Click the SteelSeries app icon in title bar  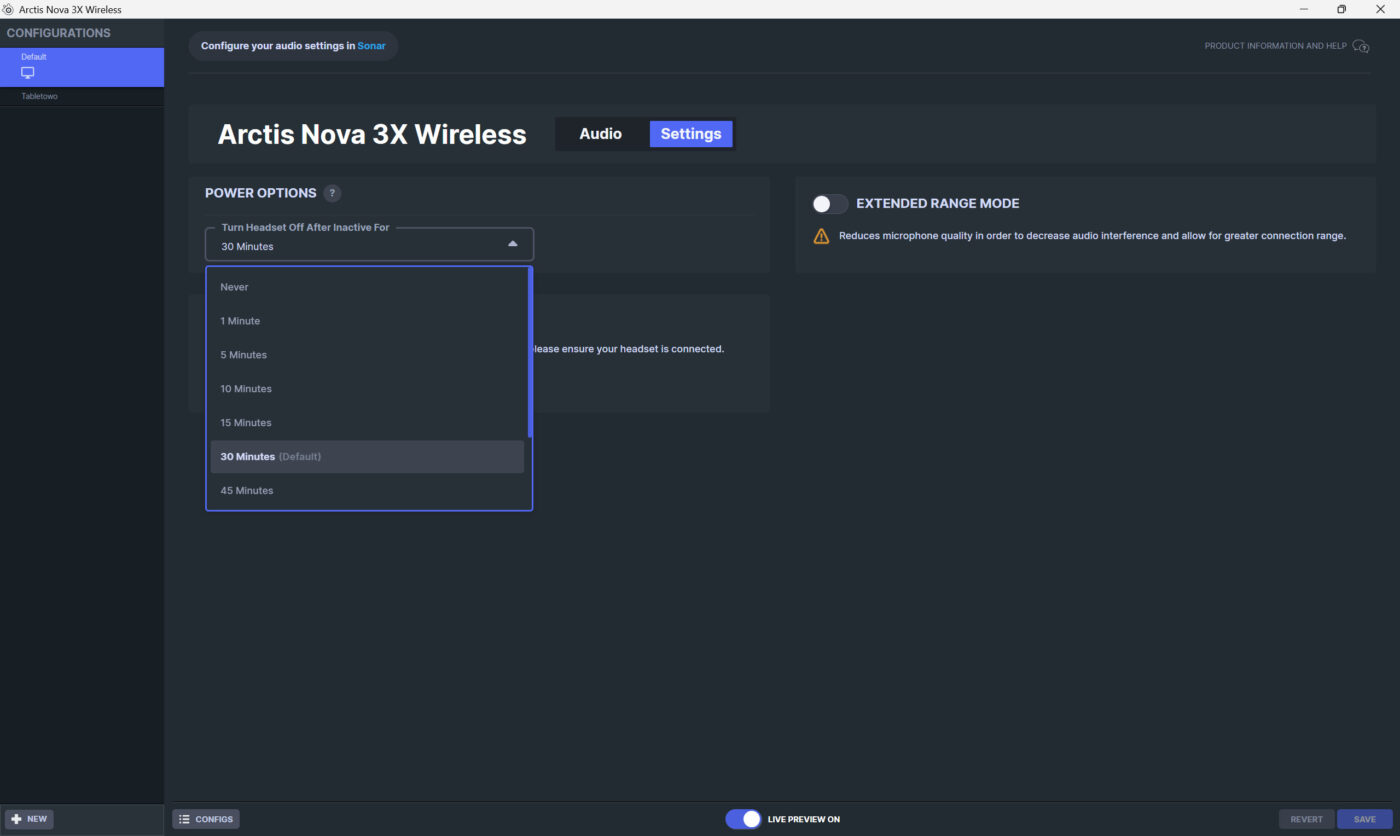click(8, 9)
